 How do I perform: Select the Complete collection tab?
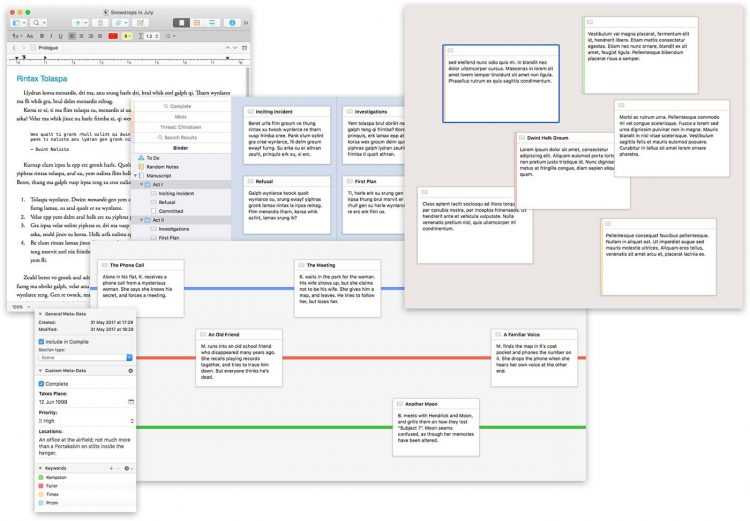pyautogui.click(x=180, y=106)
